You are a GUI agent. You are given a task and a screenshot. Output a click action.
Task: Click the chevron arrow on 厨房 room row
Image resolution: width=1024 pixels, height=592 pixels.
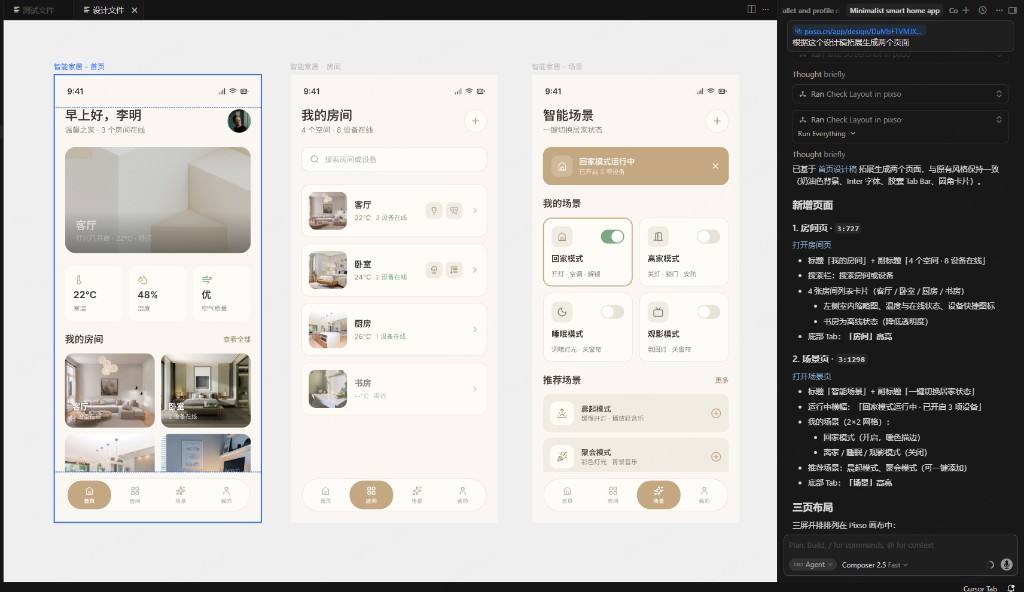point(475,329)
